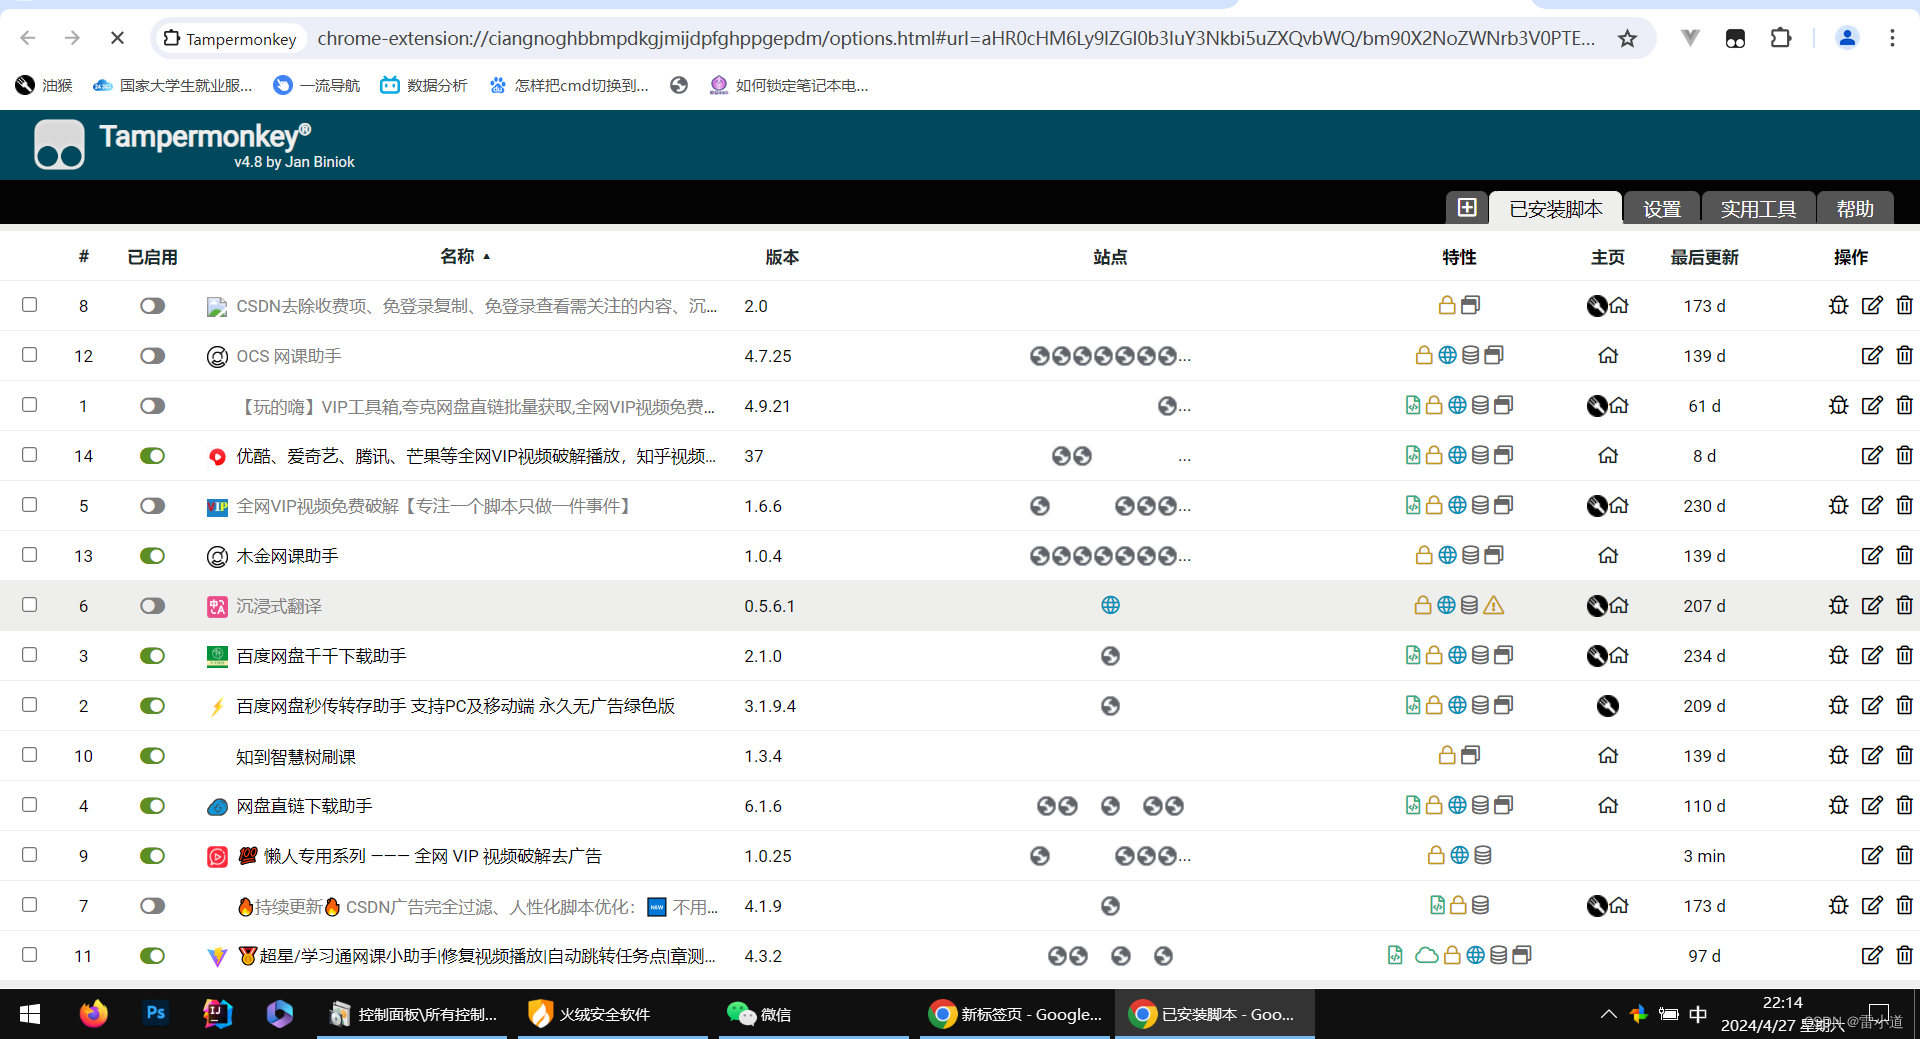This screenshot has width=1920, height=1039.
Task: Edit the 懒人专用系列 script
Action: coord(1872,855)
